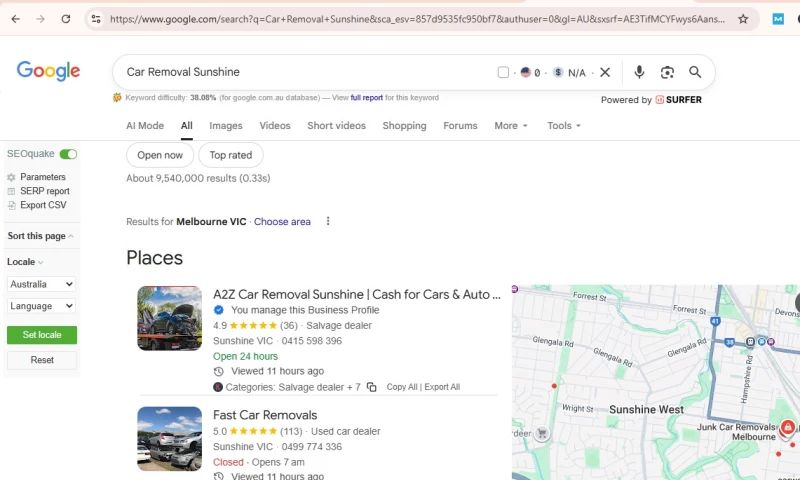The width and height of the screenshot is (800, 480).
Task: Open A2Z Car Removal Sunshine thumbnail
Action: coord(169,318)
